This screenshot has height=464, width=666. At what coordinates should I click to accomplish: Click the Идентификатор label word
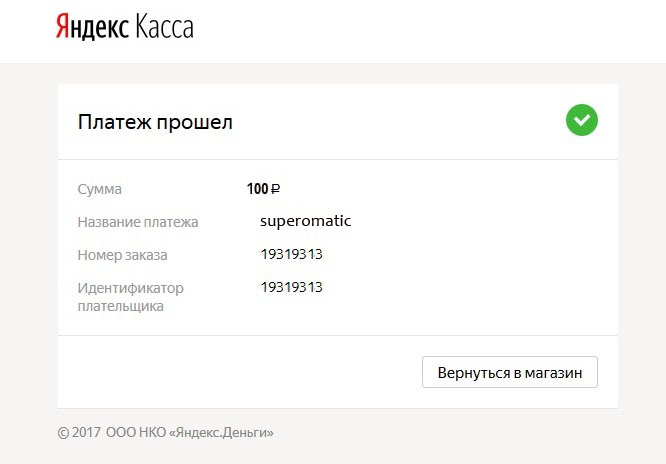click(130, 288)
